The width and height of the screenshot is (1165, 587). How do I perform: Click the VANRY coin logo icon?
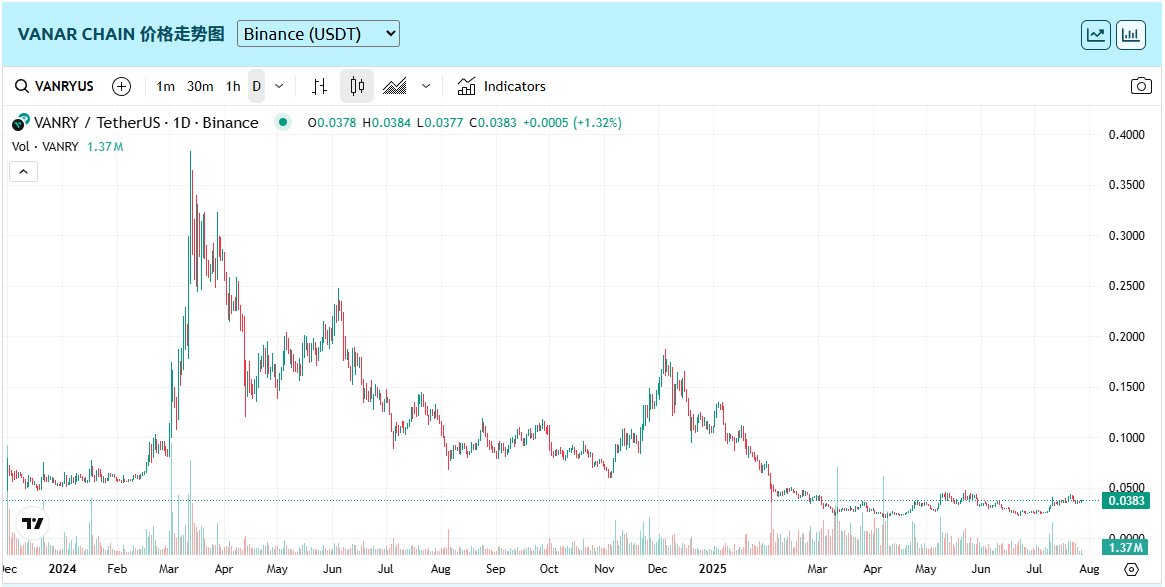point(21,123)
